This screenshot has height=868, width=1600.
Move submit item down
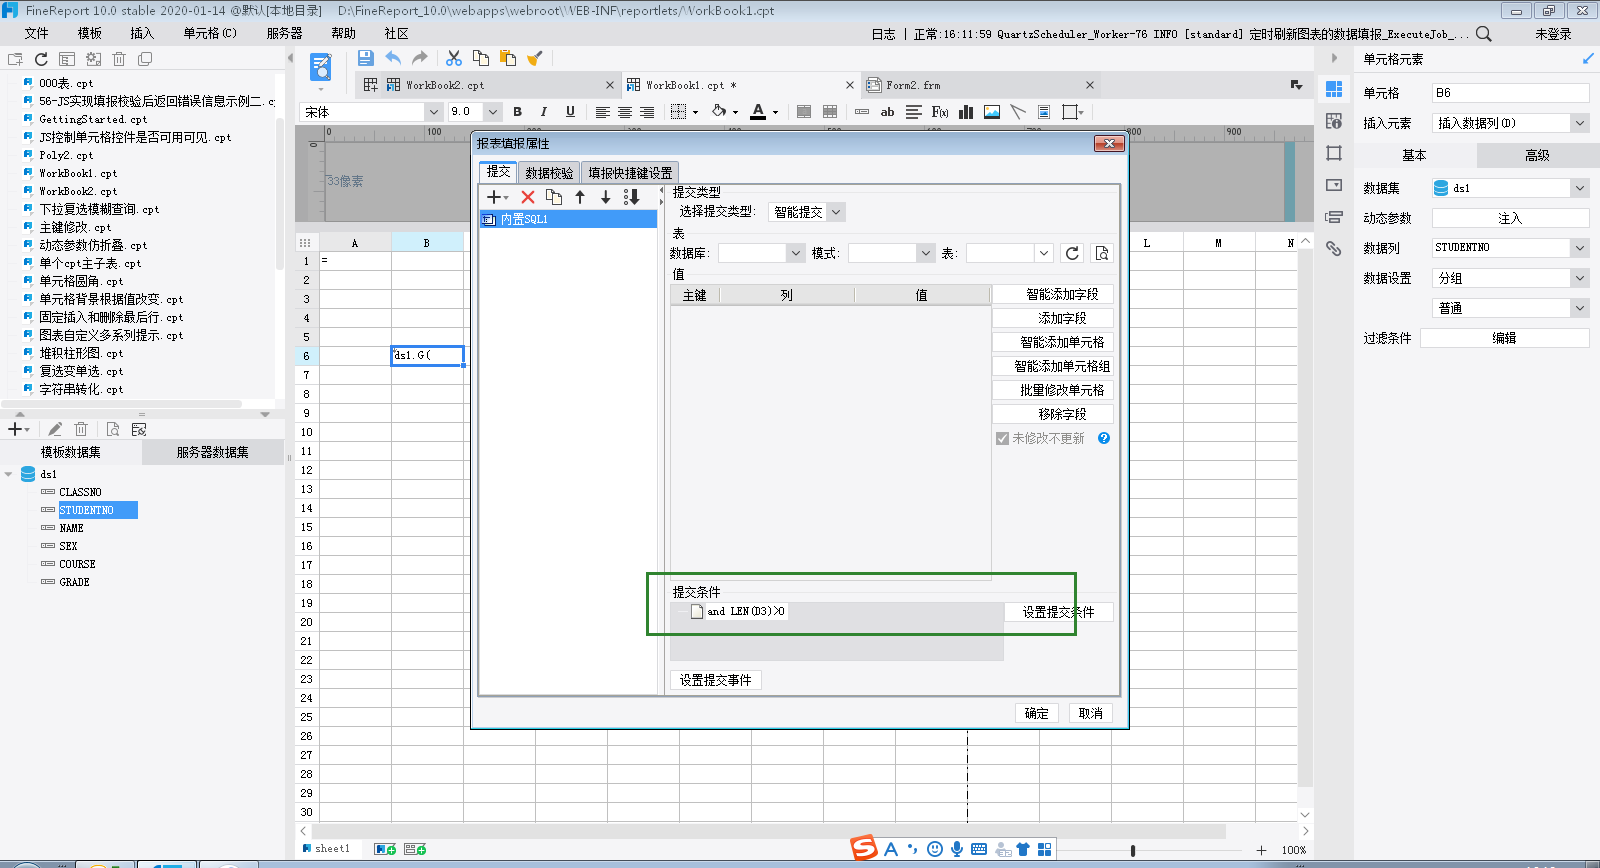(x=605, y=197)
